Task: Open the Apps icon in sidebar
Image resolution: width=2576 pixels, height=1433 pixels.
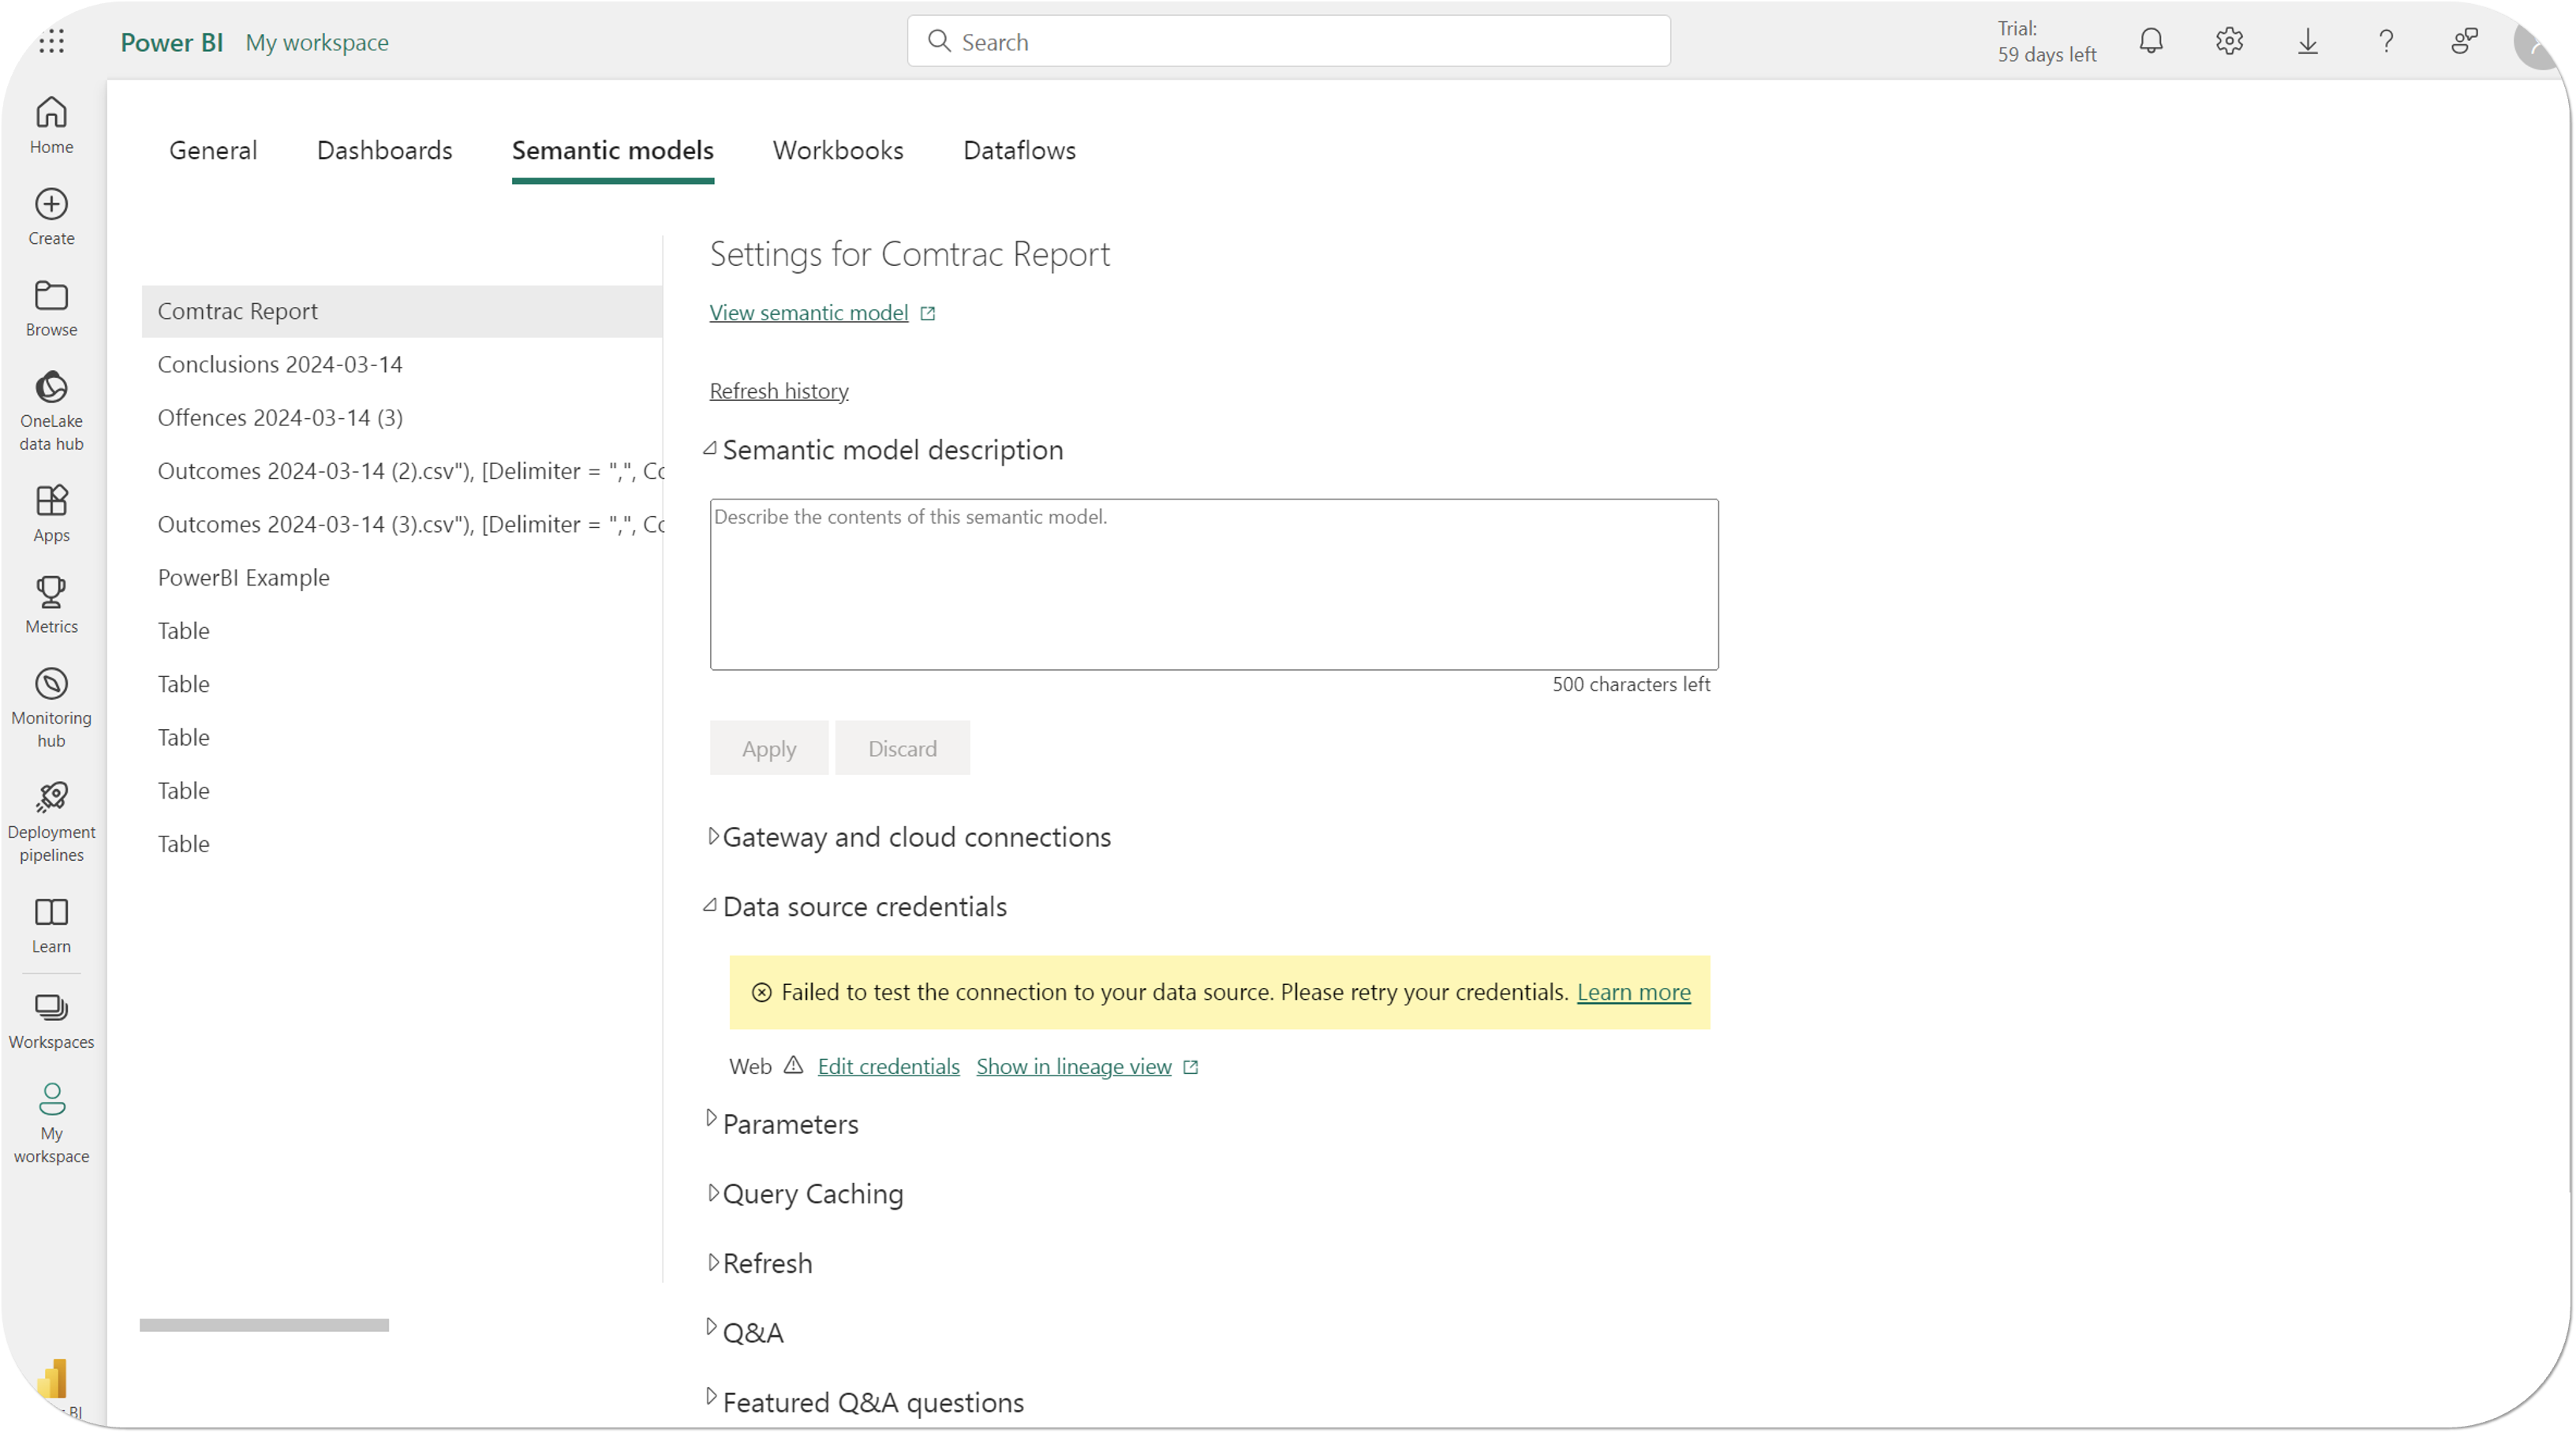Action: (x=51, y=500)
